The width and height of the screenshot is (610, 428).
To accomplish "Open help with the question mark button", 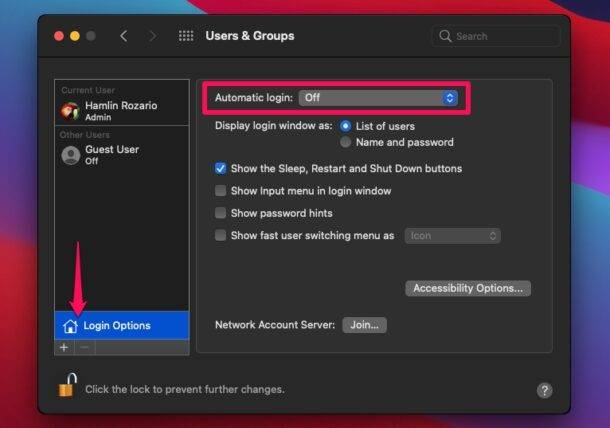I will 544,390.
